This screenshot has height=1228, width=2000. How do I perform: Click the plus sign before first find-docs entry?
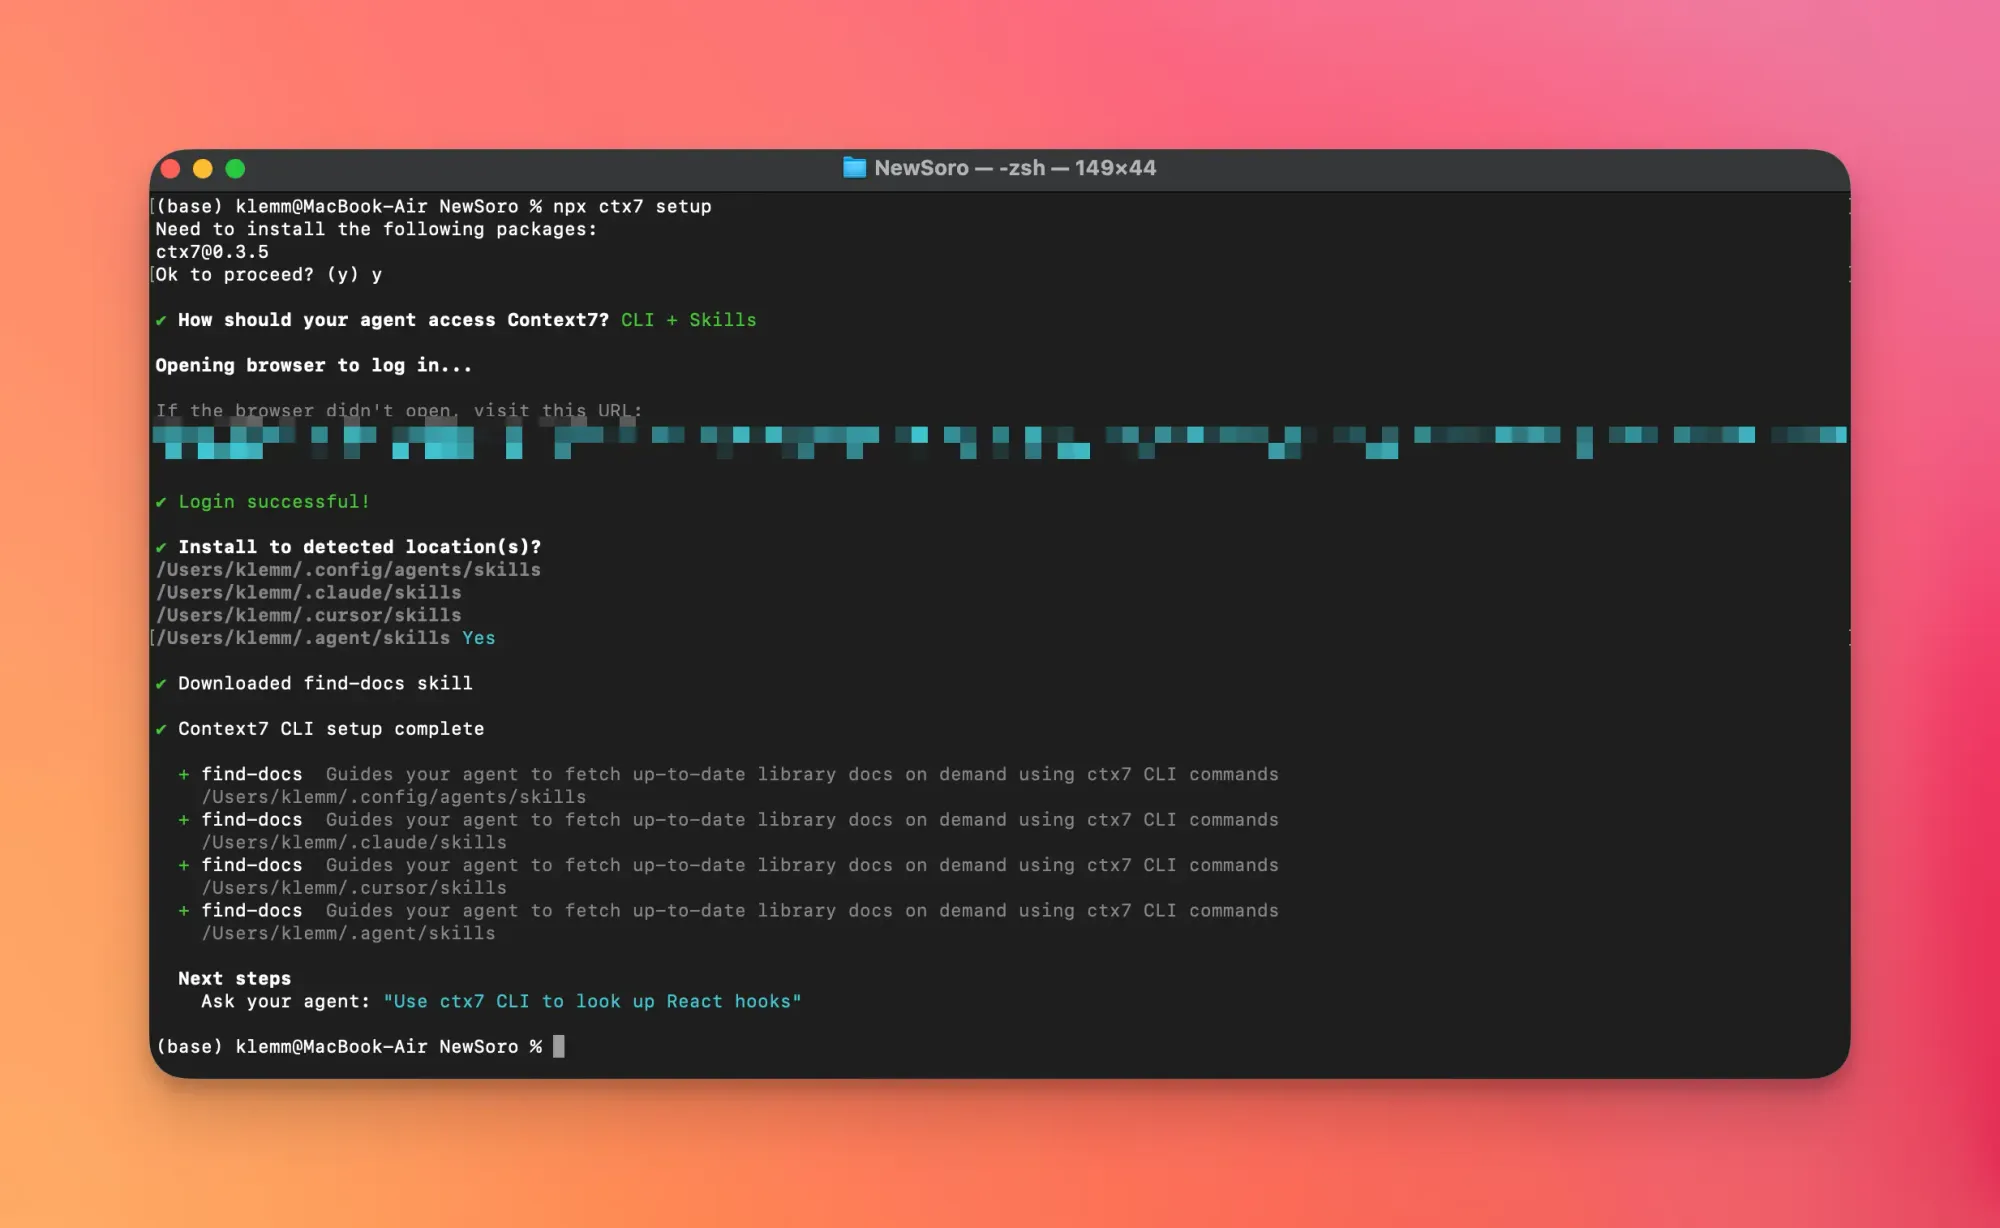pyautogui.click(x=184, y=774)
